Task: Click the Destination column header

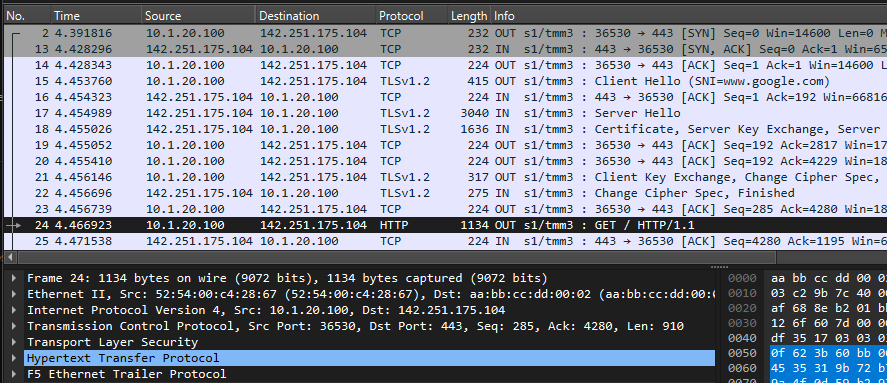Action: (316, 16)
